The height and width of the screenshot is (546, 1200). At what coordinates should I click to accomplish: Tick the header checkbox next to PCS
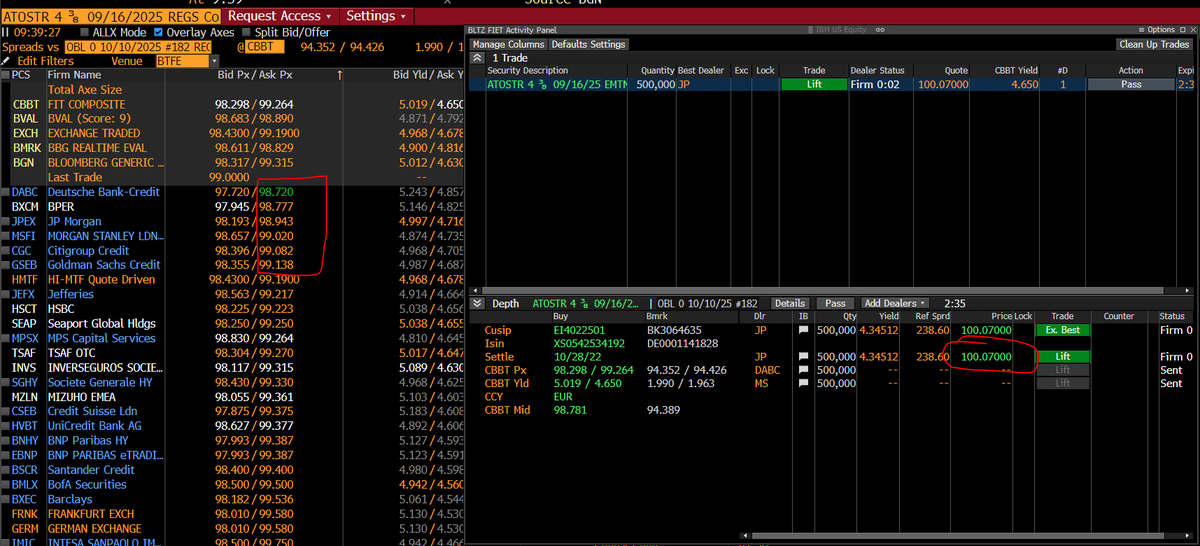pyautogui.click(x=6, y=75)
